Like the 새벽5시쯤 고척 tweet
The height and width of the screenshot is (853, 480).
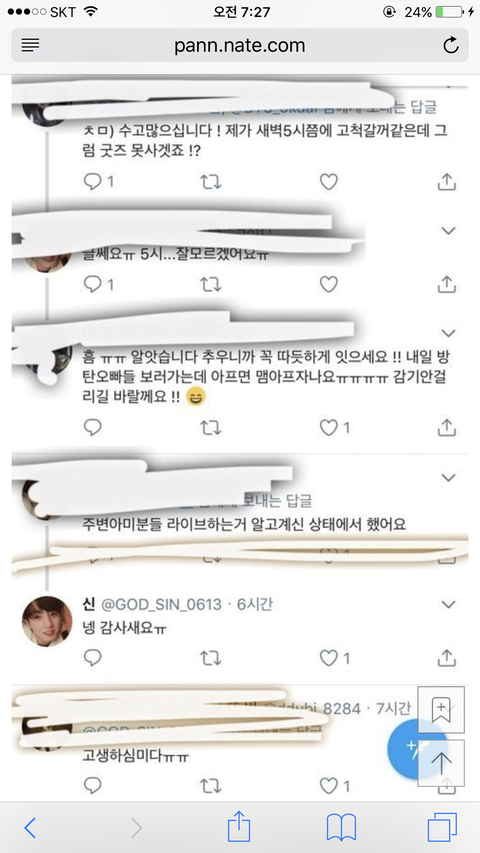[329, 182]
